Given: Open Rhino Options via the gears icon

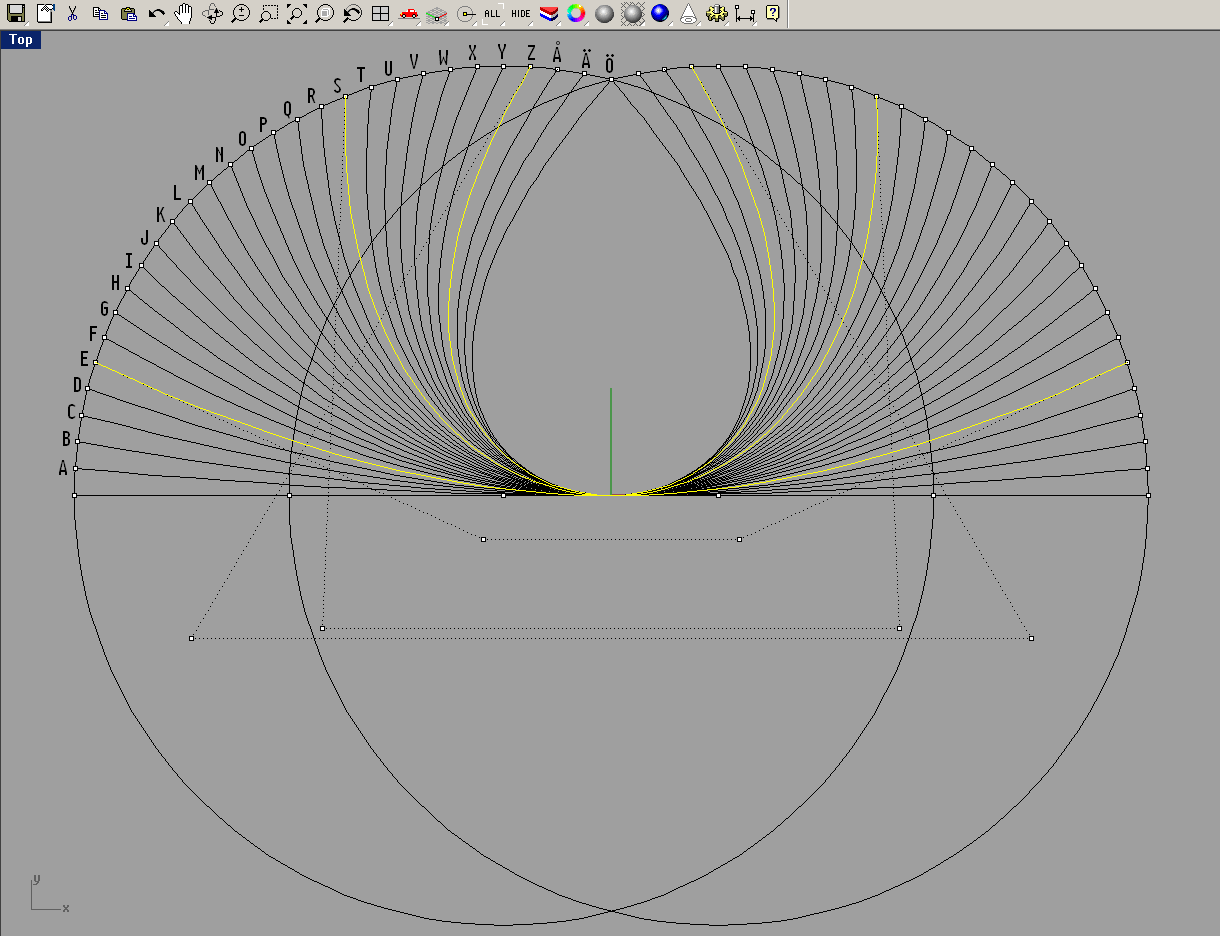Looking at the screenshot, I should click(x=716, y=14).
